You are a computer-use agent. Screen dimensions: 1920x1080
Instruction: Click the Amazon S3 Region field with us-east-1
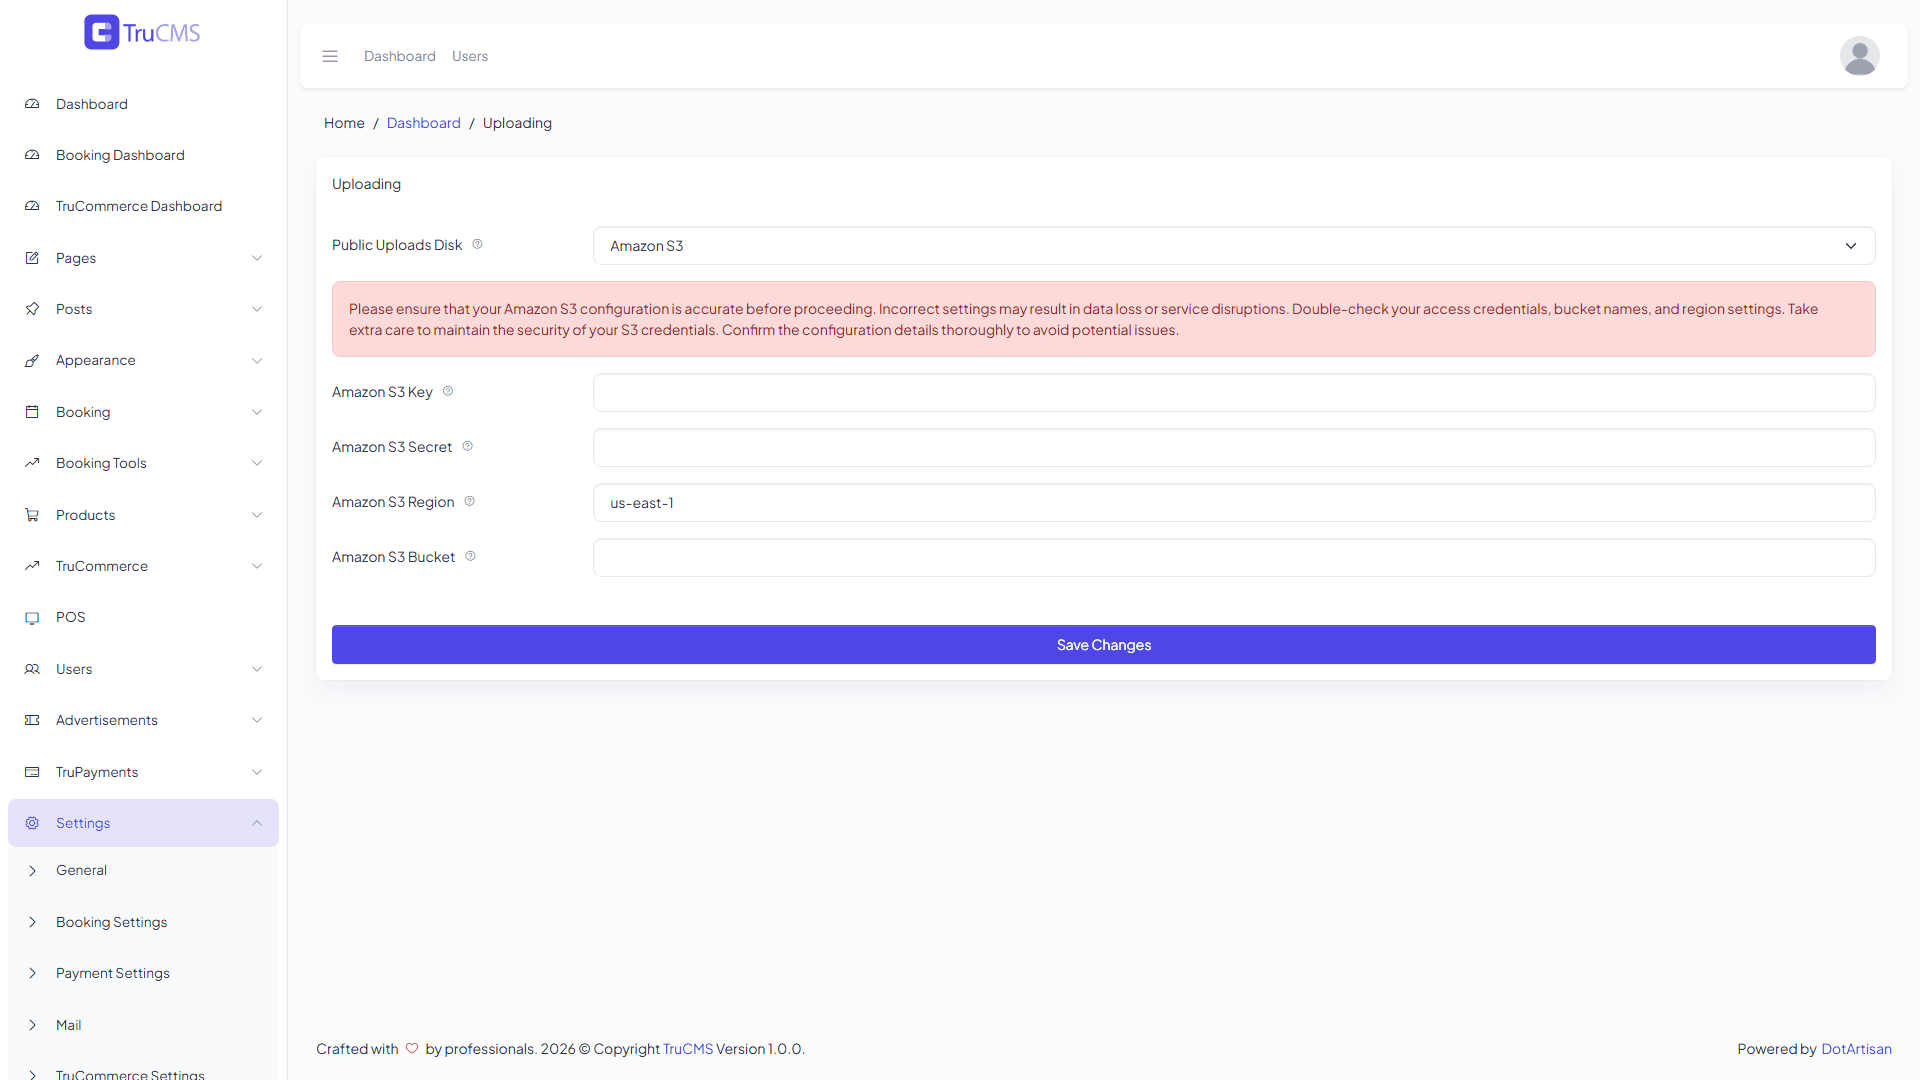(1234, 503)
